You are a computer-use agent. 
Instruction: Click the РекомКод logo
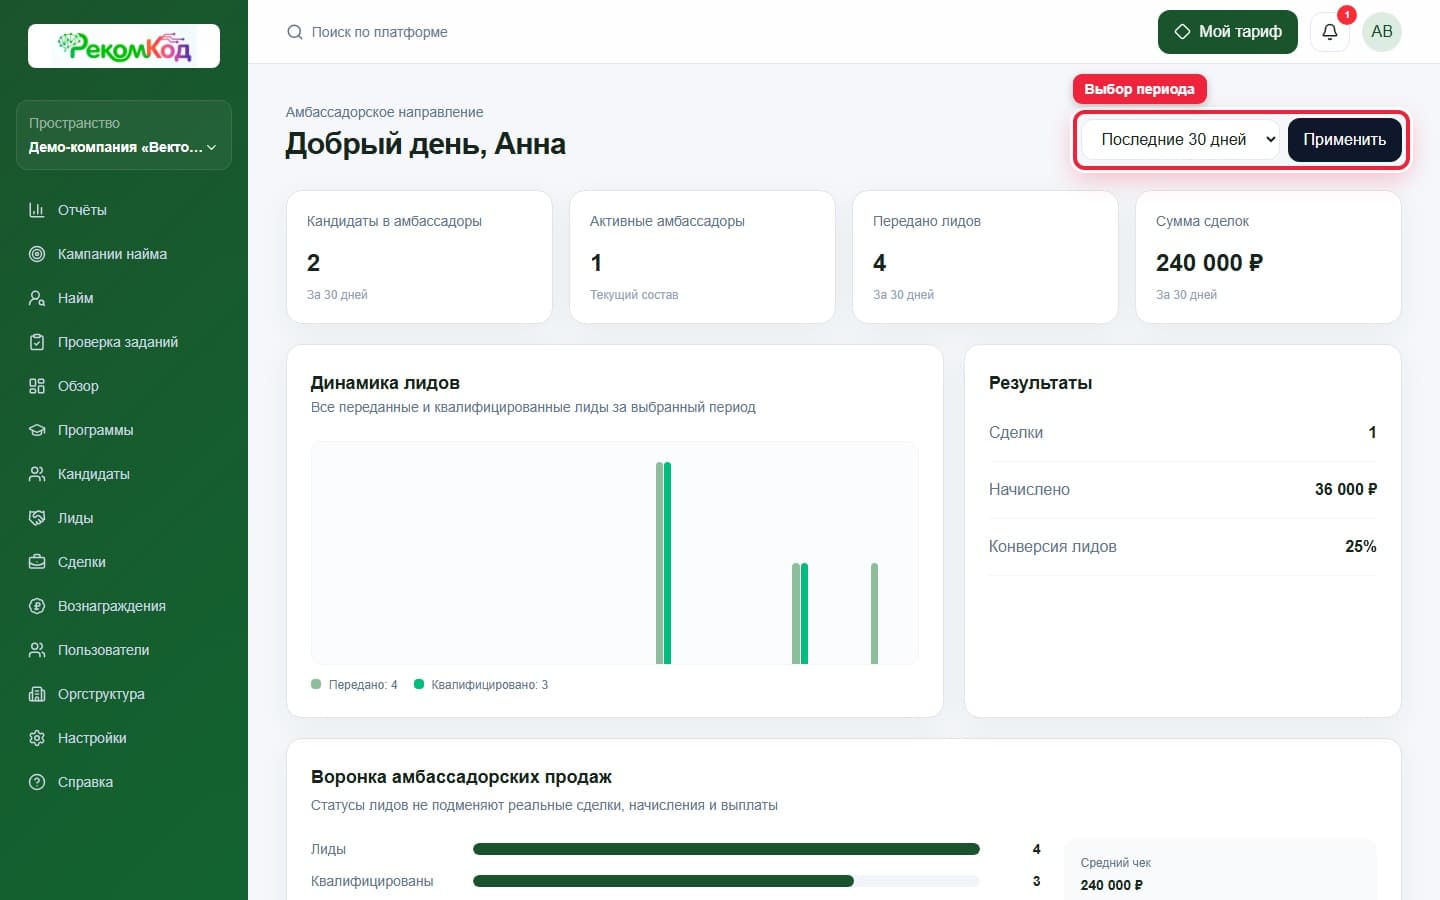(124, 46)
